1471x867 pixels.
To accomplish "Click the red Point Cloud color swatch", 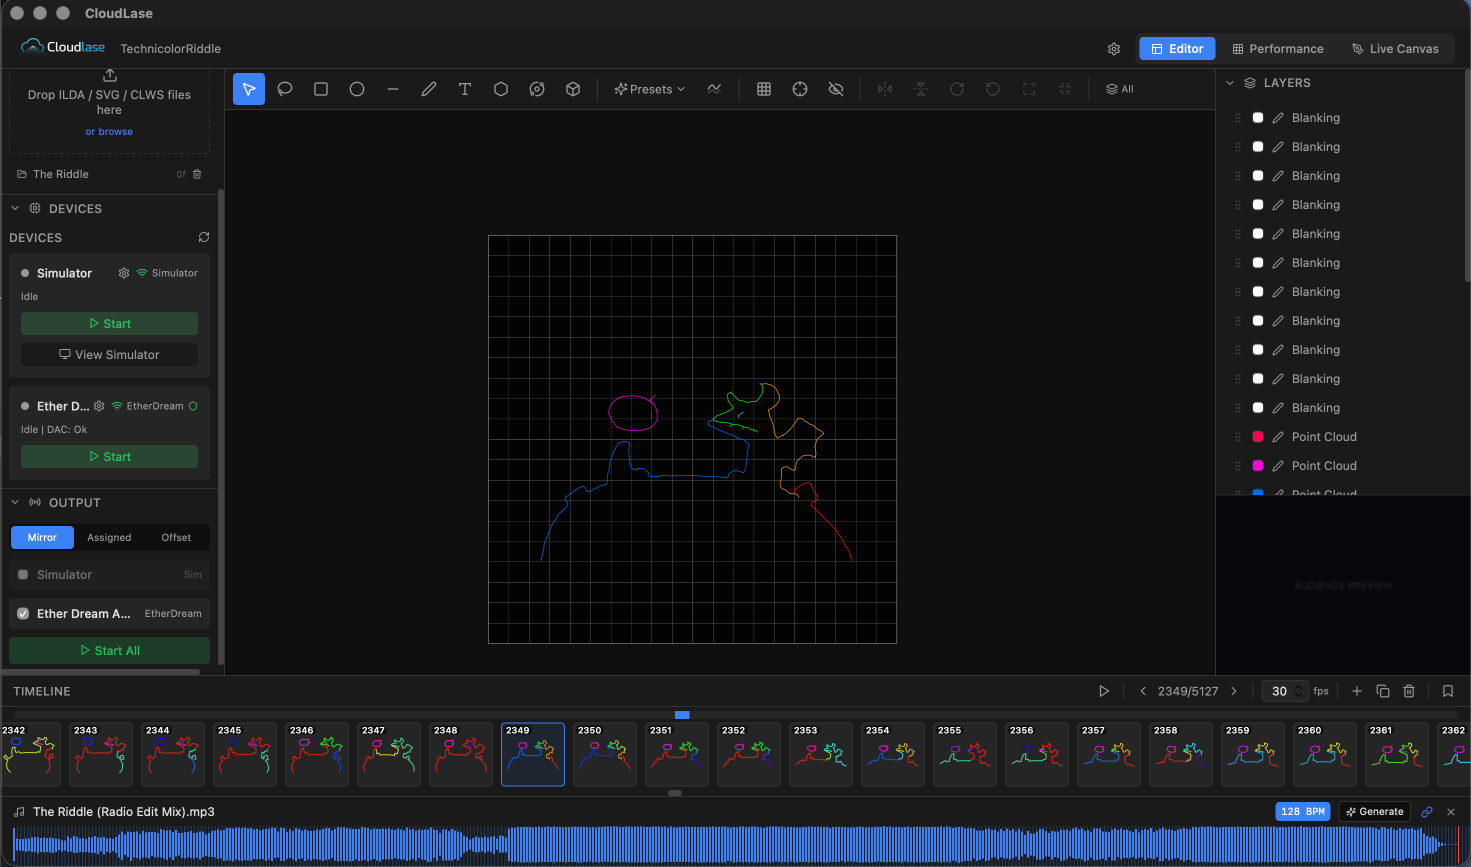I will 1258,437.
